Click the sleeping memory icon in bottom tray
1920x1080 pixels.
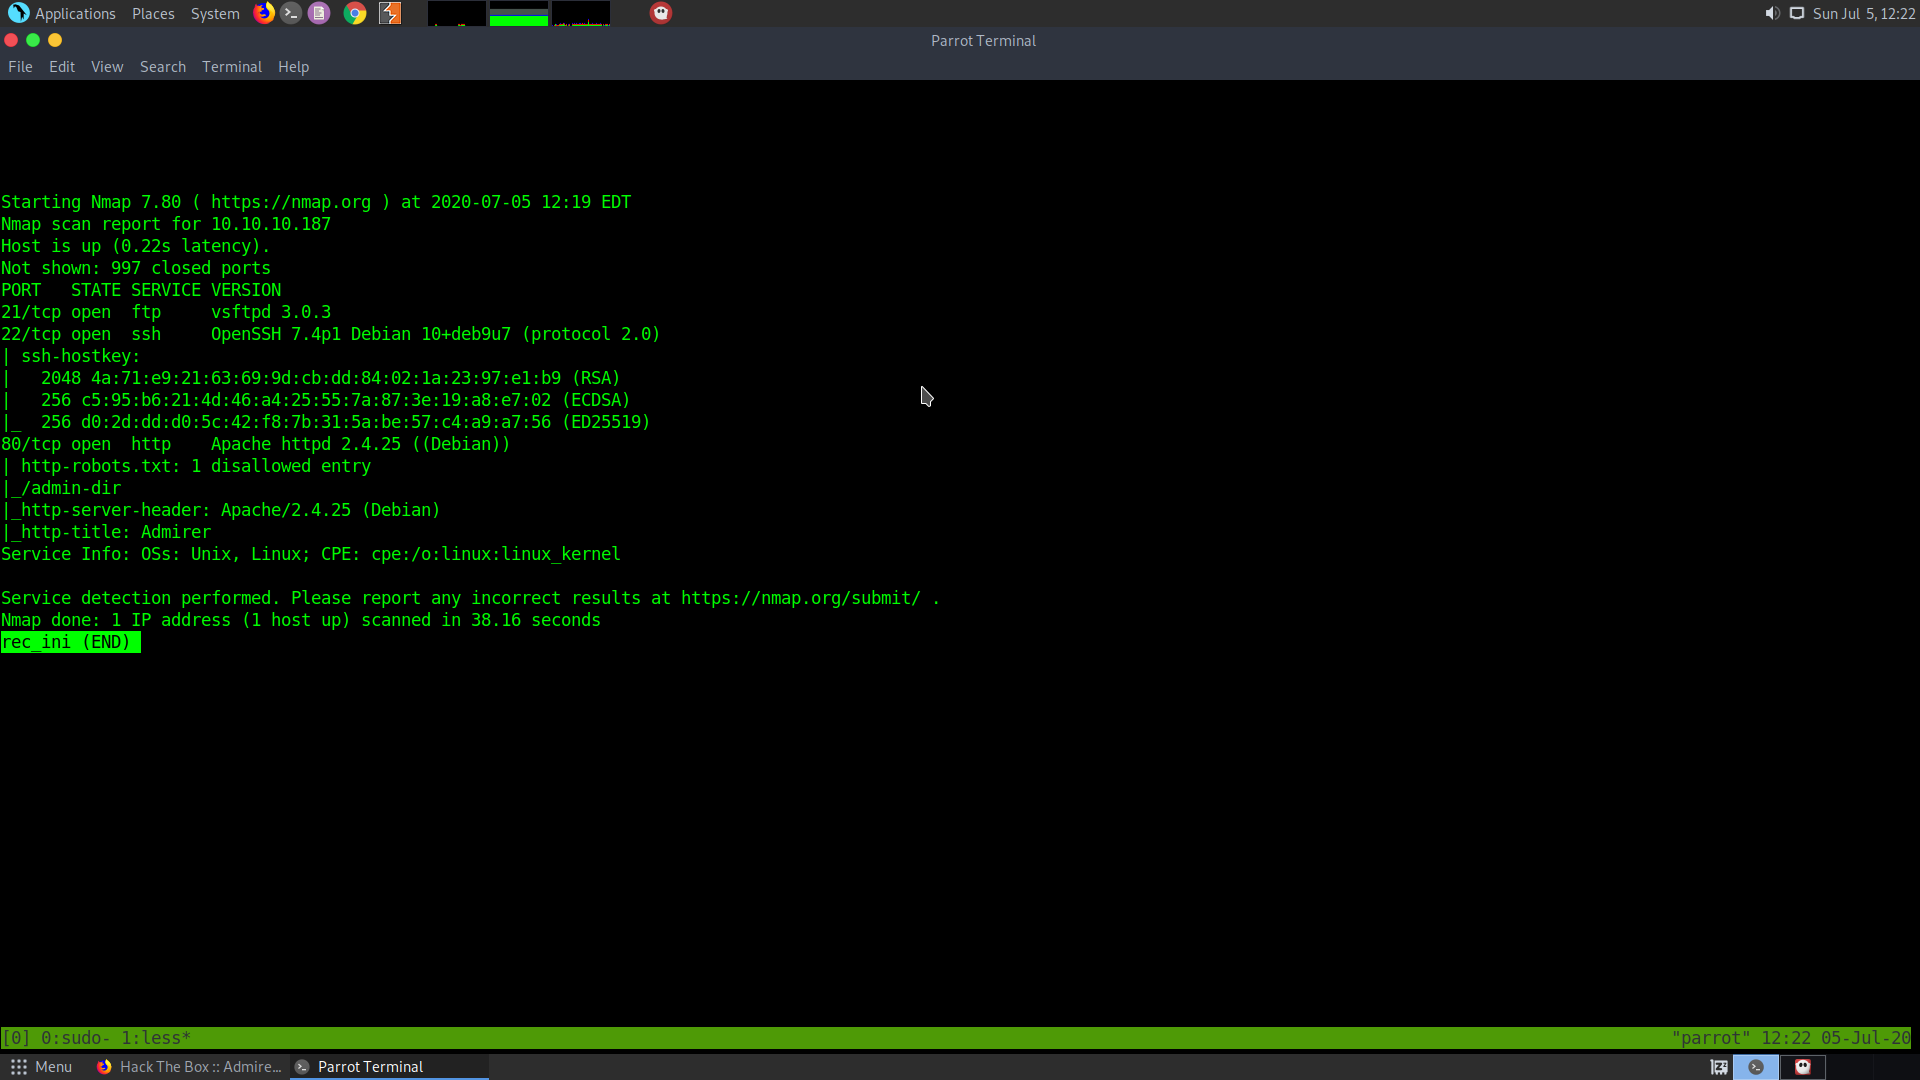click(x=1719, y=1067)
